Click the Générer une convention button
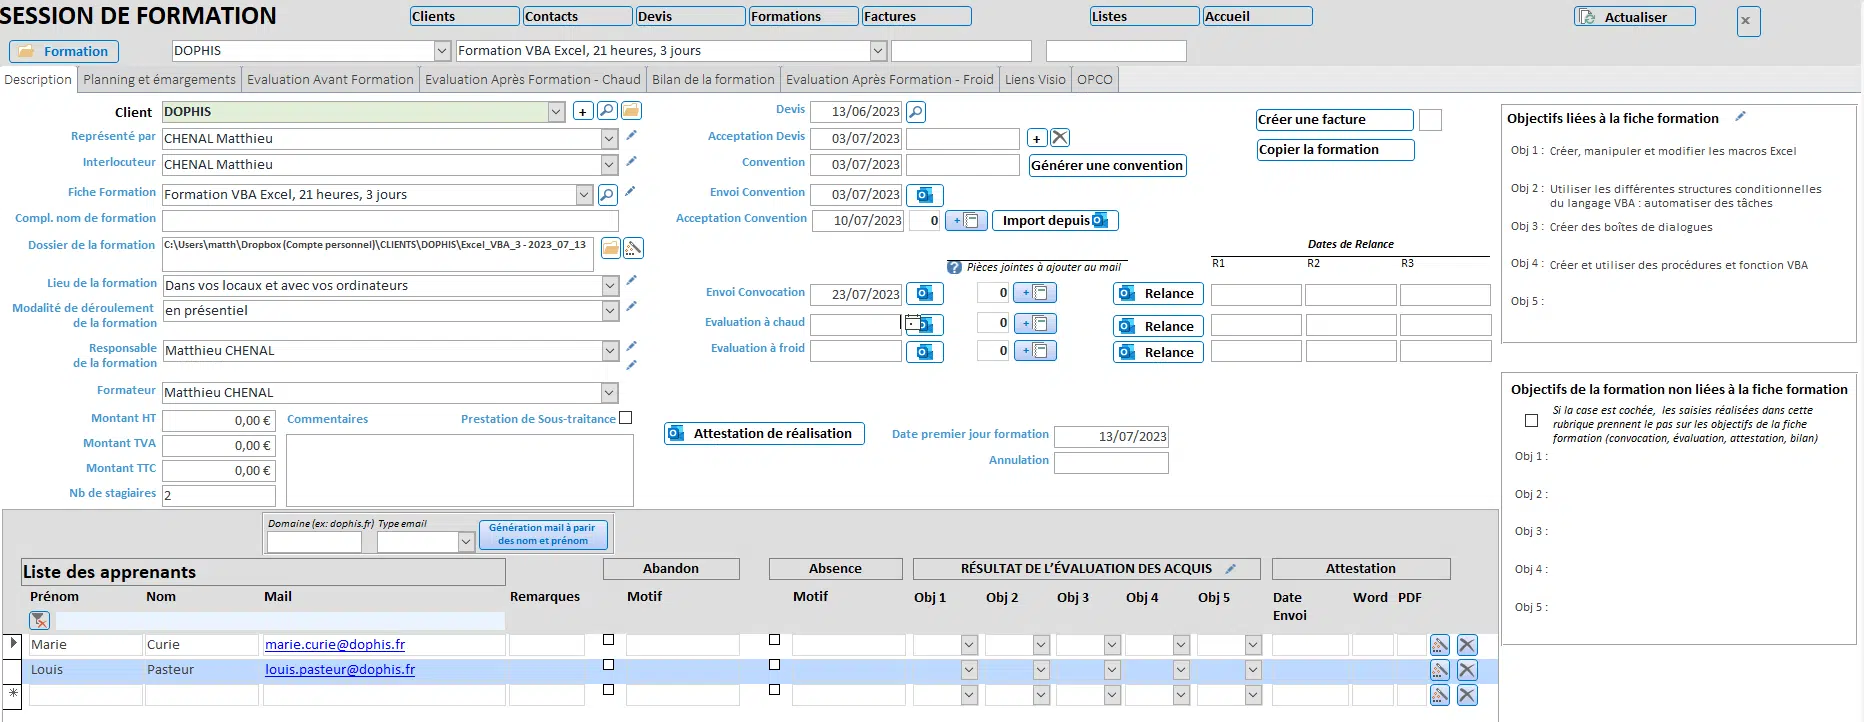This screenshot has width=1864, height=722. [1107, 166]
